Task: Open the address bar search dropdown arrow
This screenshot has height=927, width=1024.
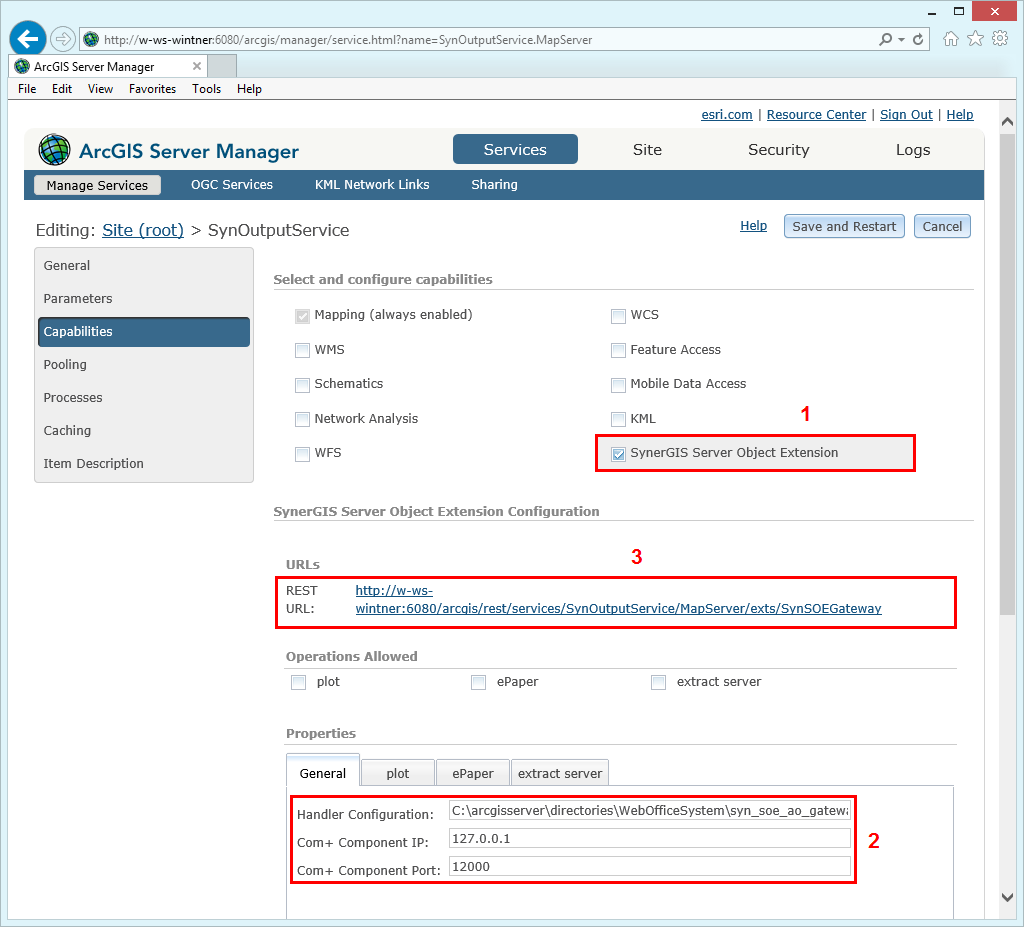Action: pos(900,38)
